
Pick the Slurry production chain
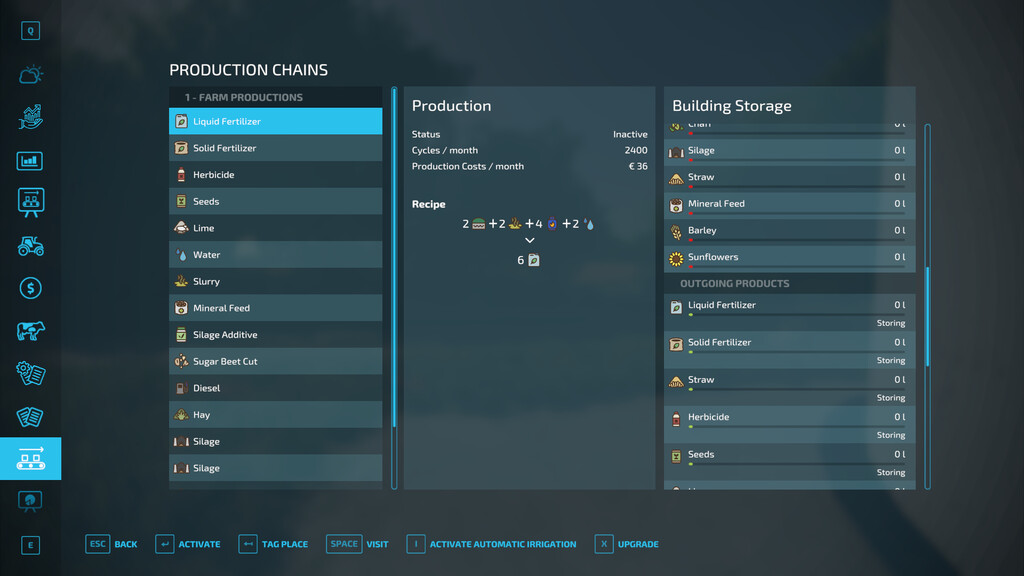coord(276,281)
